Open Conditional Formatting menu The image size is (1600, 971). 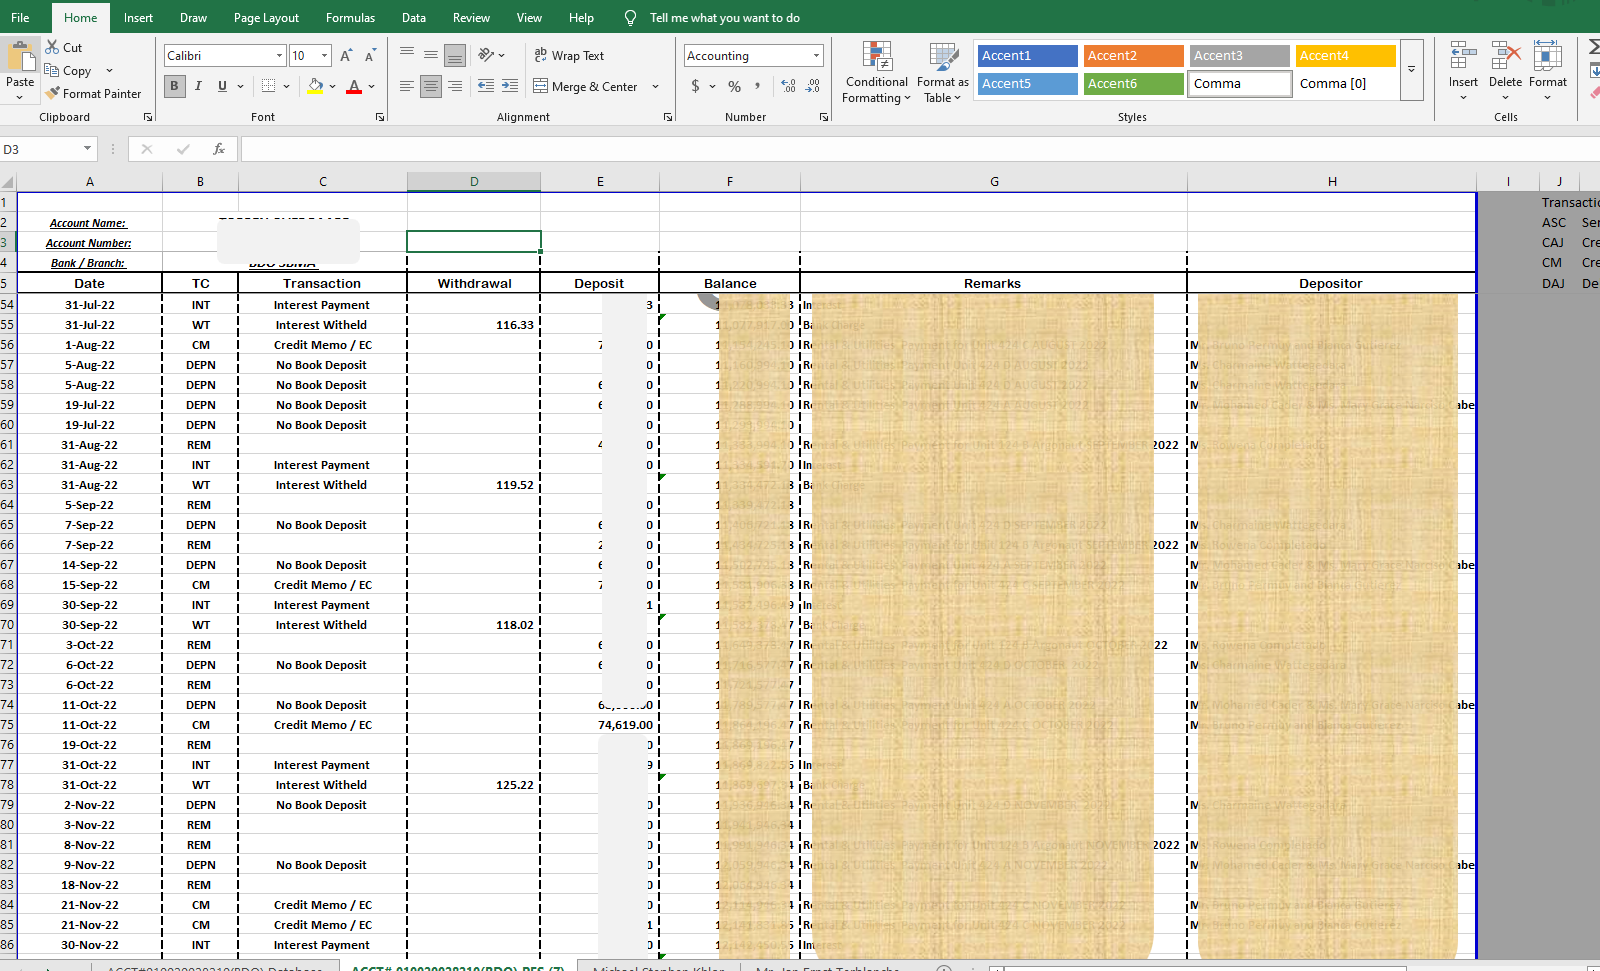876,73
